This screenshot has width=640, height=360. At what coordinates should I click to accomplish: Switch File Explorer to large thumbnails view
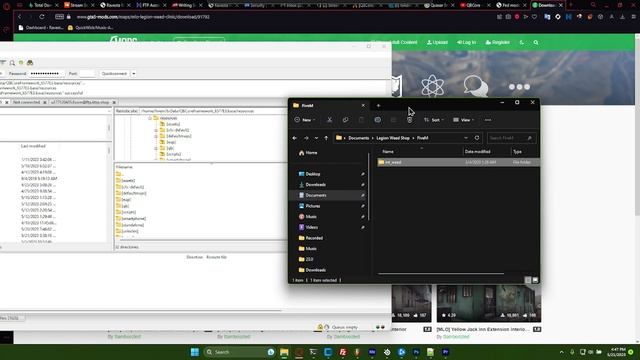535,280
